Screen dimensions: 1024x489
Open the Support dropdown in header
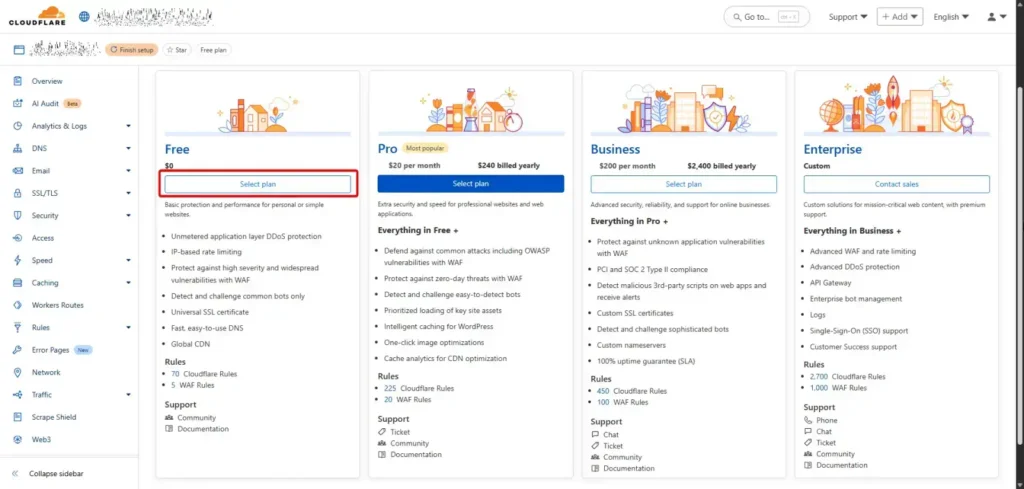click(848, 17)
